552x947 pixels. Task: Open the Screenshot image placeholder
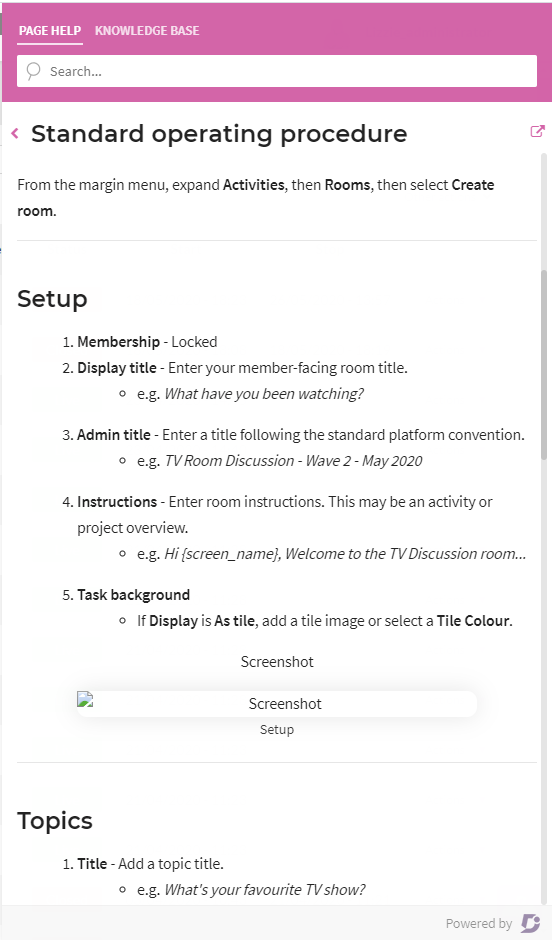click(x=277, y=704)
